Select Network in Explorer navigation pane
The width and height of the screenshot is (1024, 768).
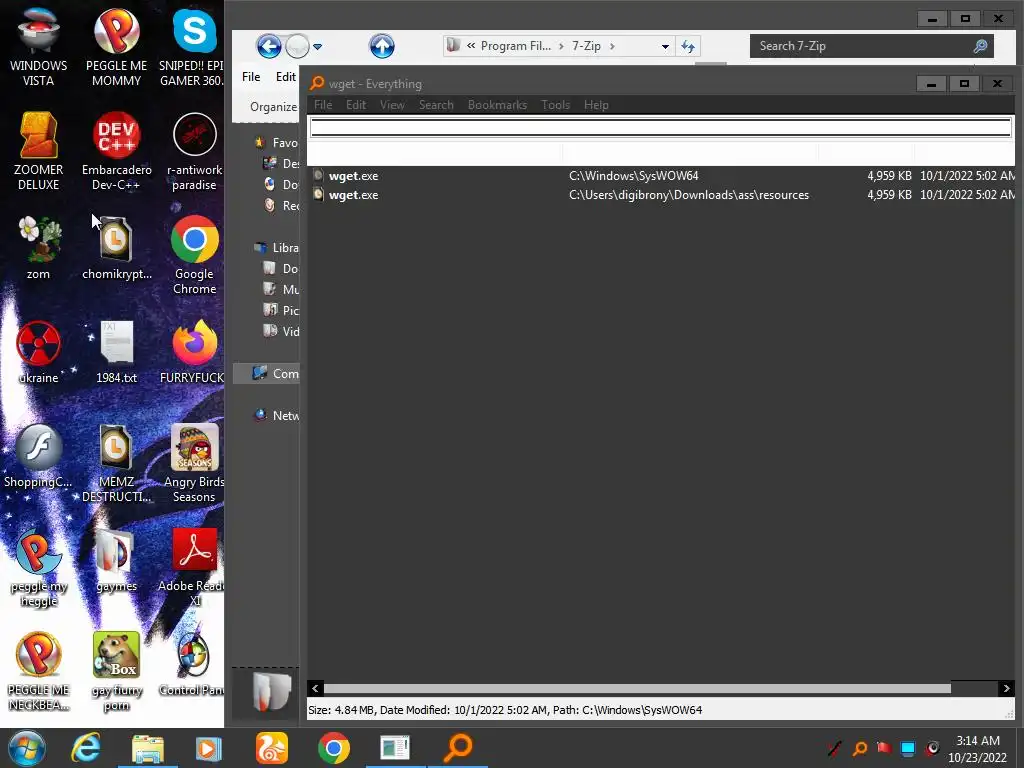277,415
